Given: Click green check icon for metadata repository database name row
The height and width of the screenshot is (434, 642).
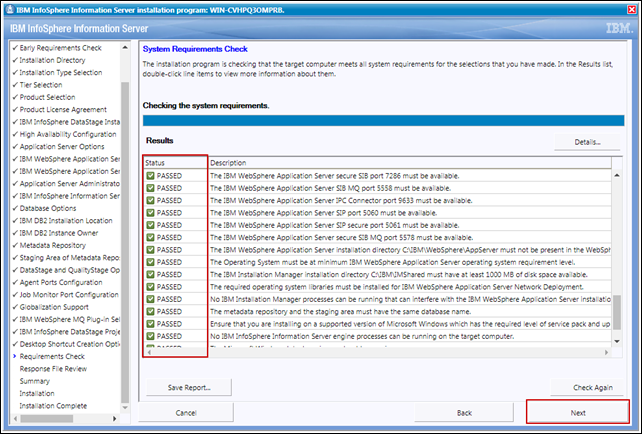Looking at the screenshot, I should point(150,311).
